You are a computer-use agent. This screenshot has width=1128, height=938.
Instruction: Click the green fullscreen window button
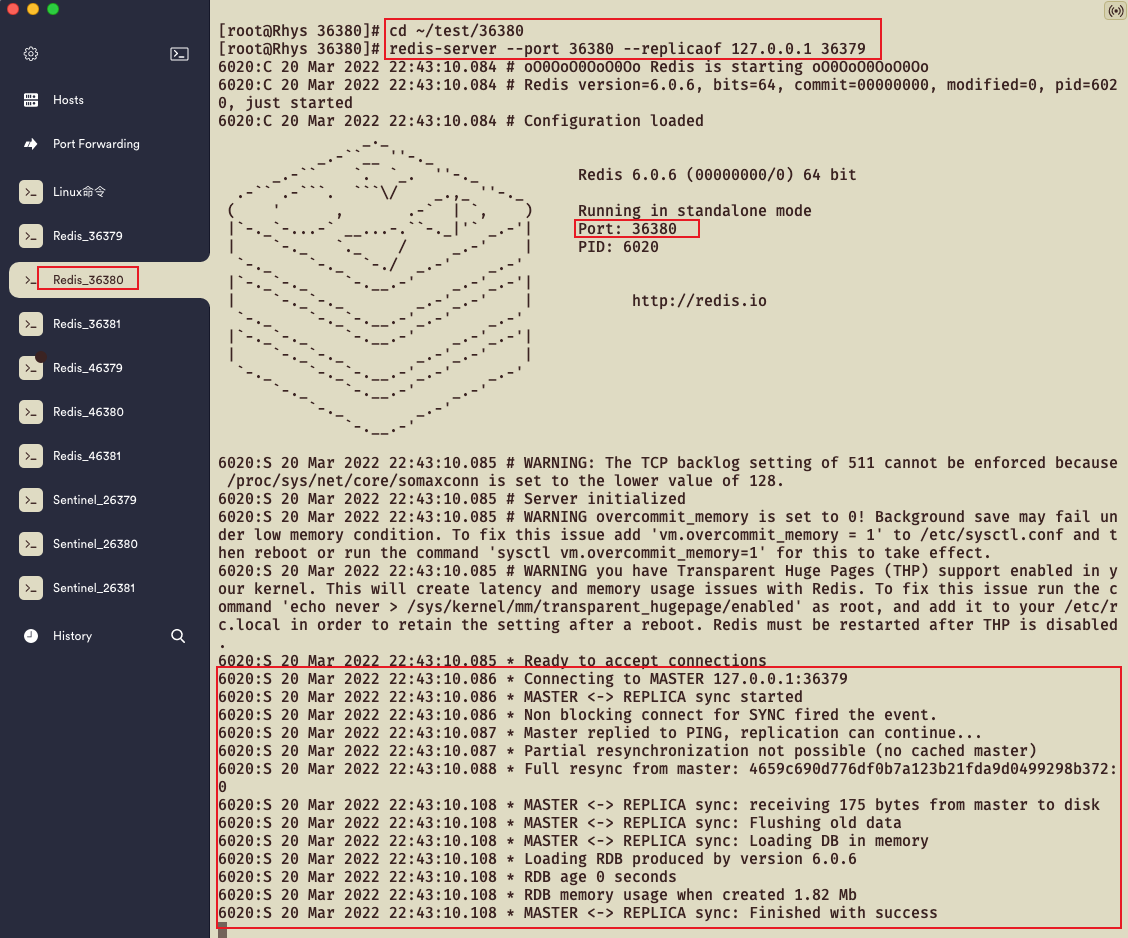(53, 9)
